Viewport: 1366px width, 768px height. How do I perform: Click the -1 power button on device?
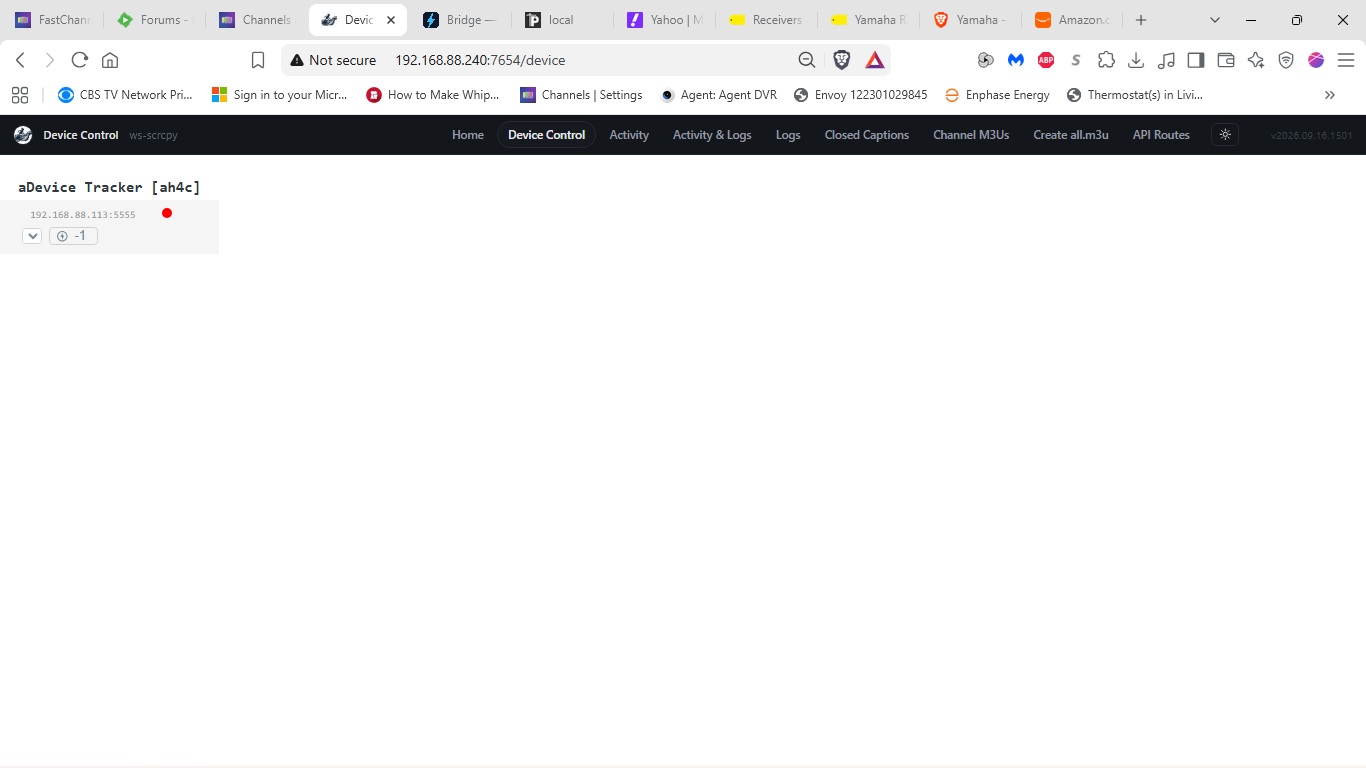coord(73,236)
